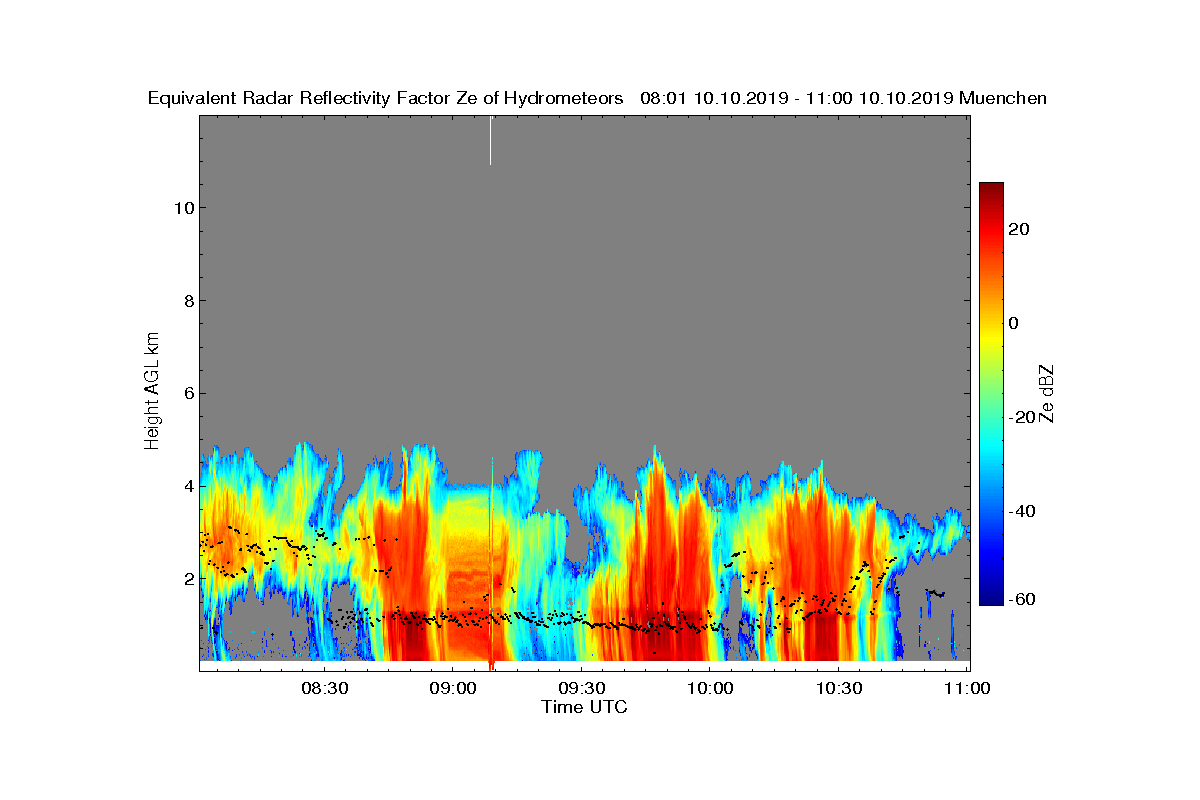The image size is (1200, 800).
Task: Click the height tick label 10
Action: 182,208
